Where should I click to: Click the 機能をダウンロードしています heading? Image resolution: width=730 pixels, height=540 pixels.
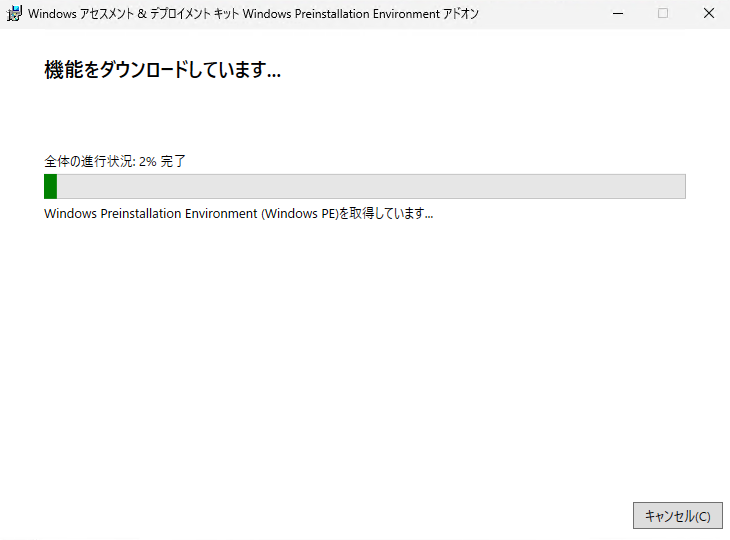[x=162, y=70]
